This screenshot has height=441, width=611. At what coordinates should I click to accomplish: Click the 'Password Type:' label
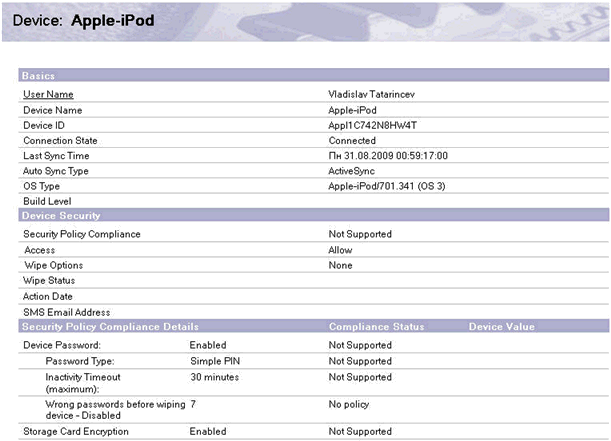click(x=80, y=361)
